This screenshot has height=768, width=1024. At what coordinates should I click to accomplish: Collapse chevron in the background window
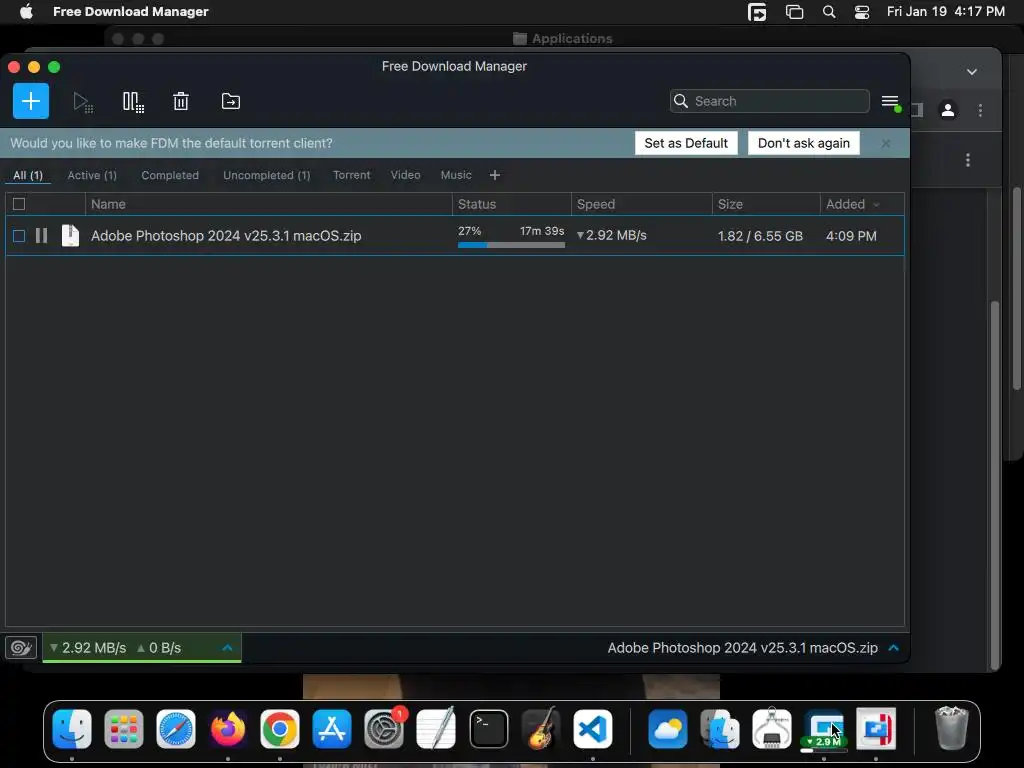pyautogui.click(x=972, y=72)
